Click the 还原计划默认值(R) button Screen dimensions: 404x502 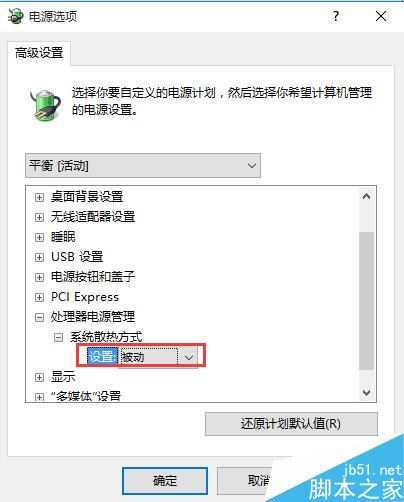click(291, 424)
